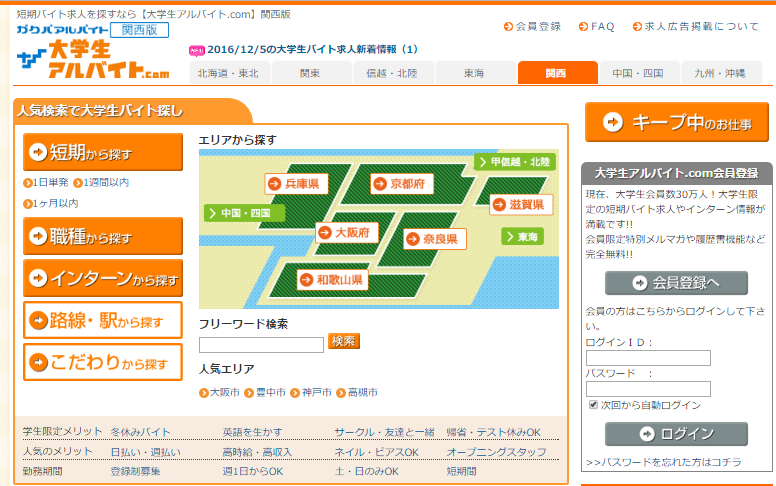Open the サークル・友達と一緒 link
This screenshot has height=486, width=776.
point(385,432)
